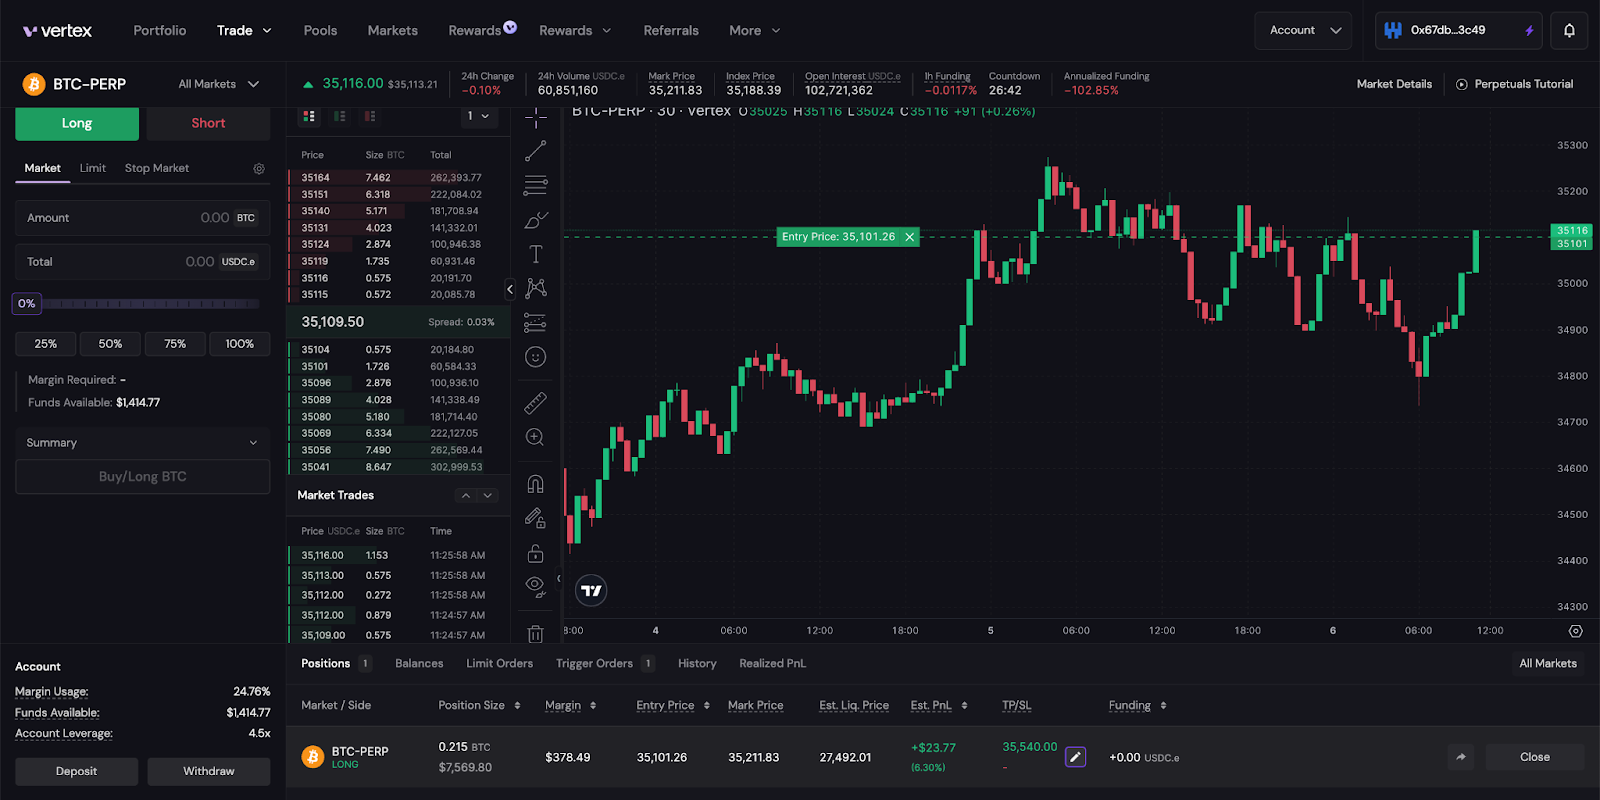Select the text annotation tool
The width and height of the screenshot is (1600, 800).
[536, 254]
